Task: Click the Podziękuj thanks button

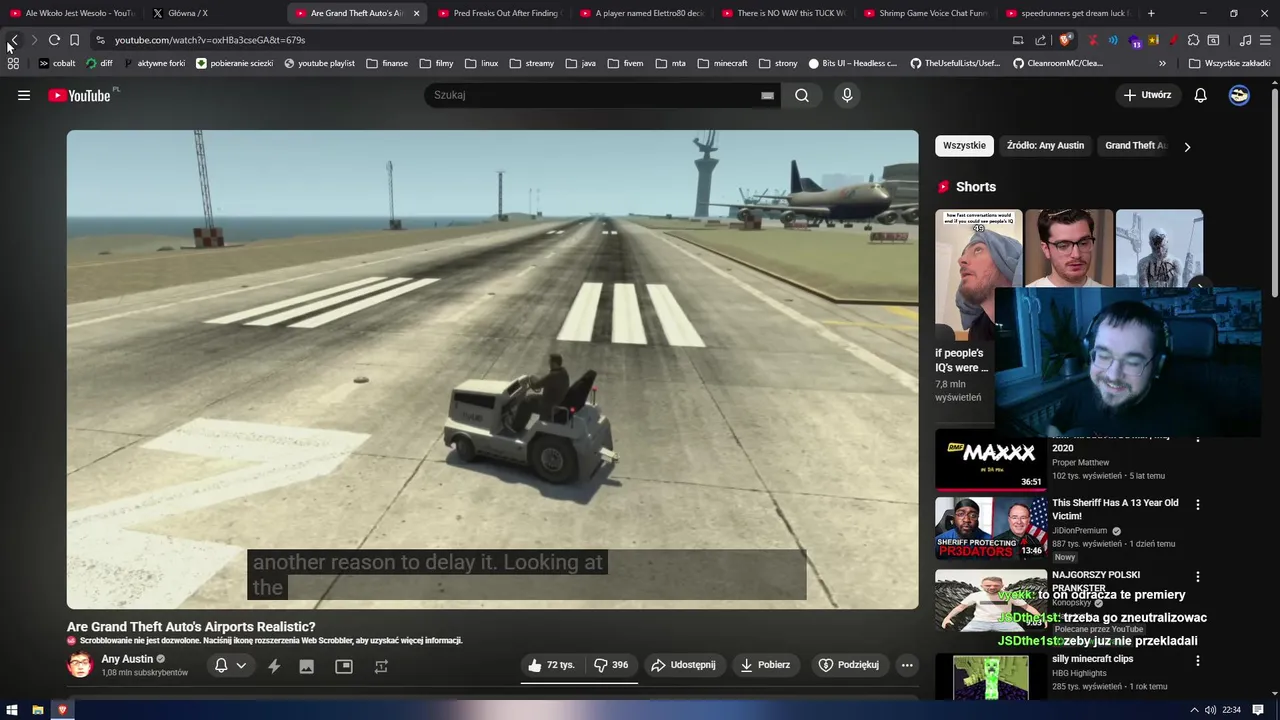Action: coord(848,665)
